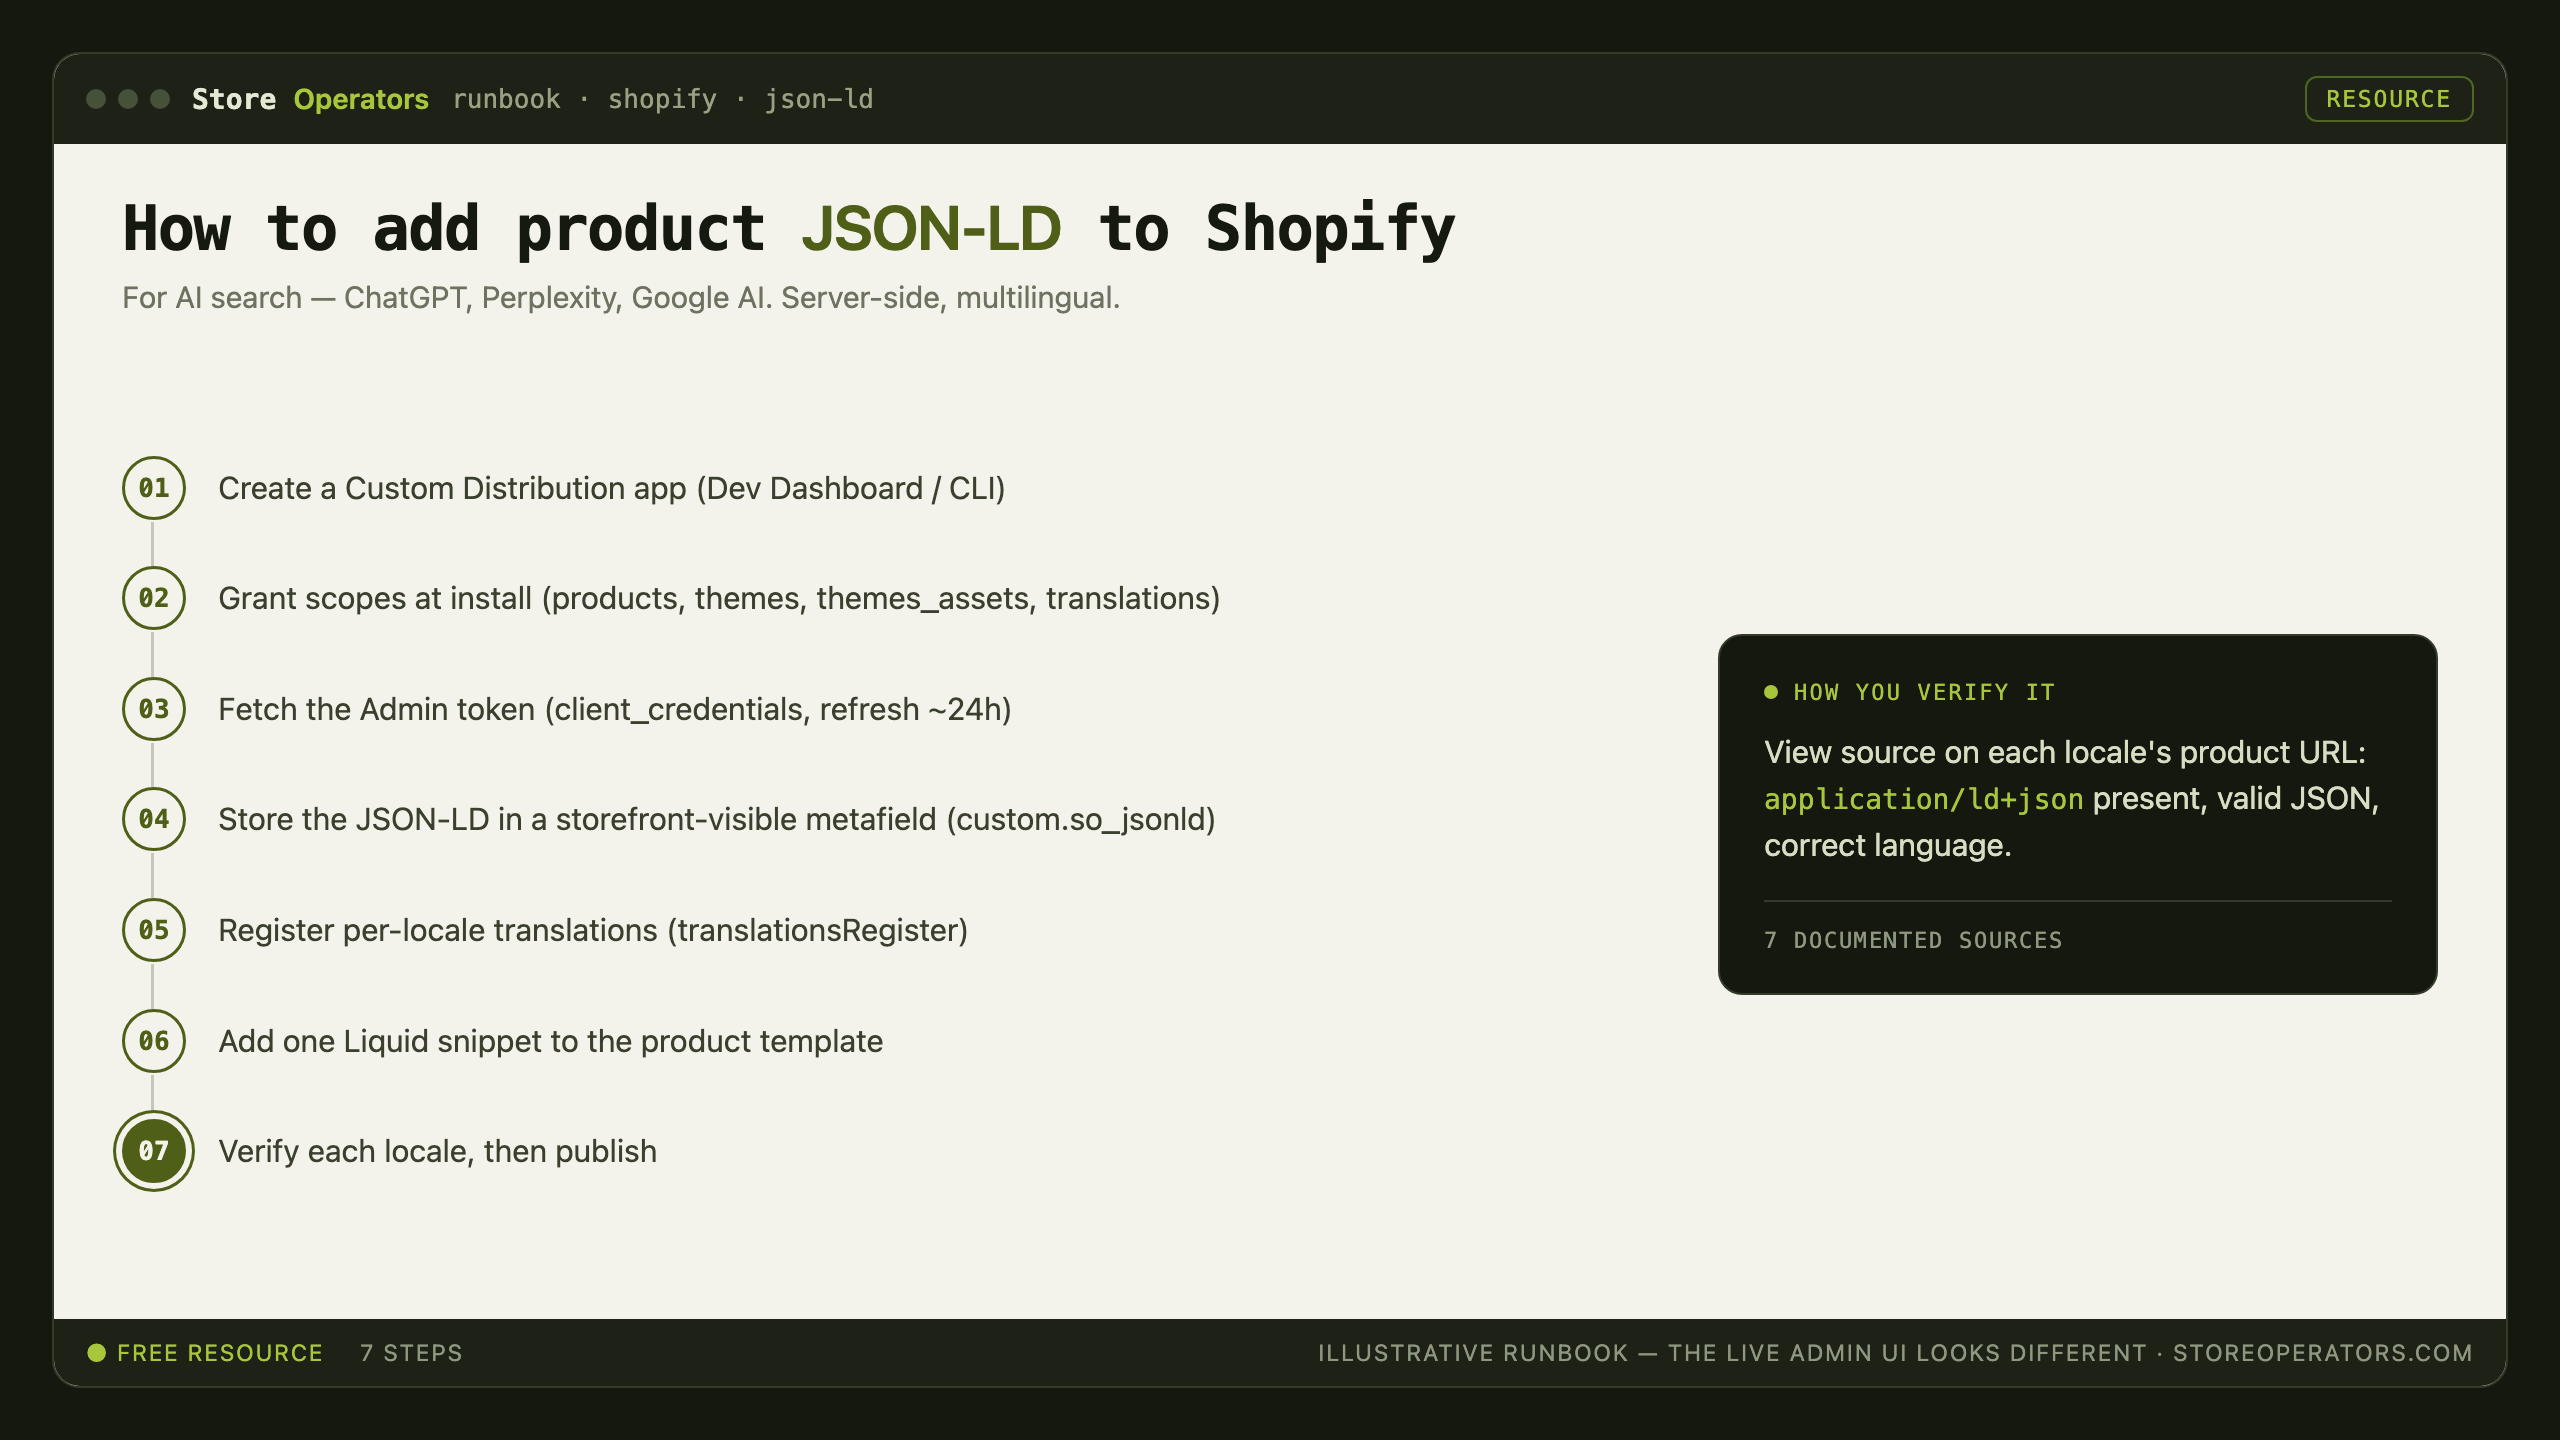The height and width of the screenshot is (1440, 2560).
Task: Click the runbook breadcrumb tag
Action: [x=506, y=99]
